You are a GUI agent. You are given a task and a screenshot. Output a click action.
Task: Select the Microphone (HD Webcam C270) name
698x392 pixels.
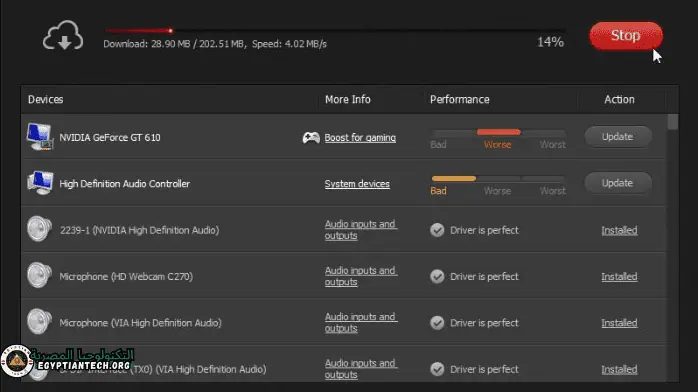click(x=126, y=276)
